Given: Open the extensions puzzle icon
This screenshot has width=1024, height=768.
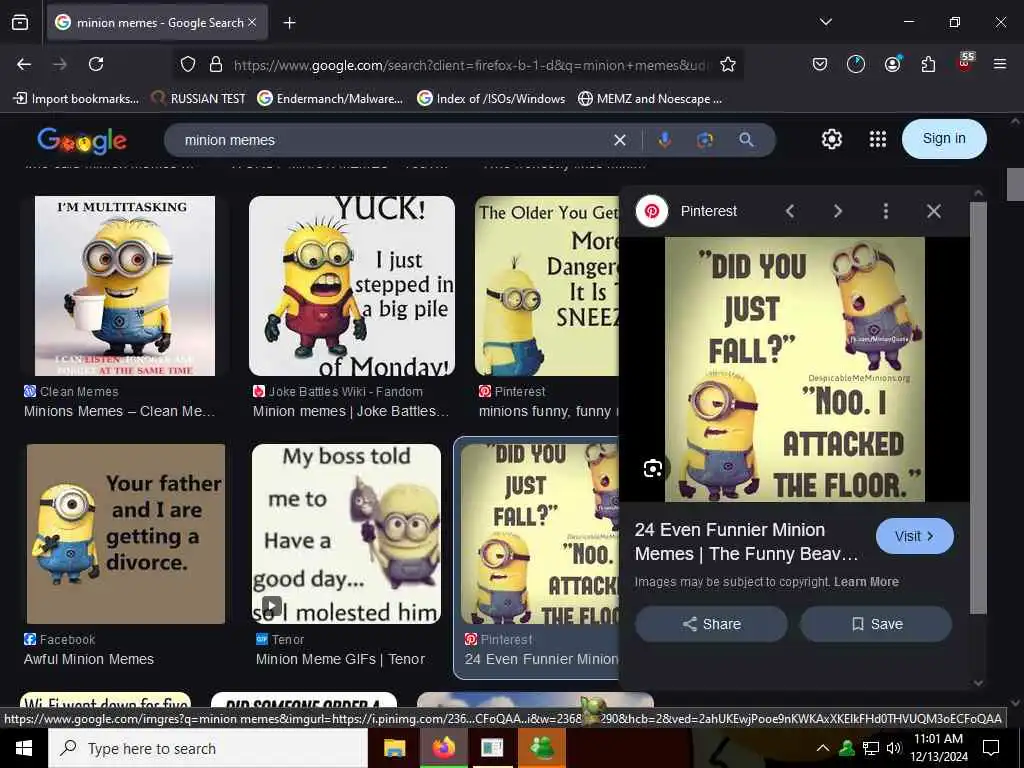Looking at the screenshot, I should click(928, 64).
